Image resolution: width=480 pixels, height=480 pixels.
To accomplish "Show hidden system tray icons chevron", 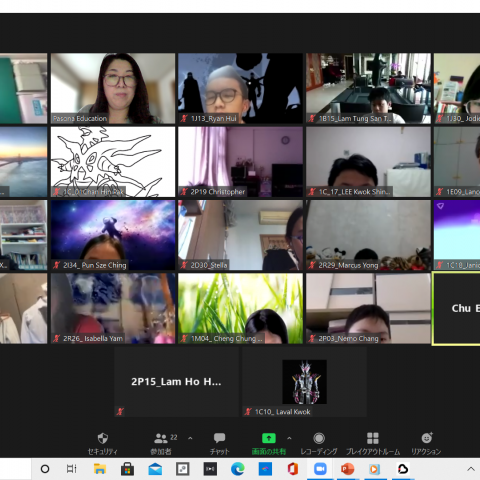I will coord(471,469).
